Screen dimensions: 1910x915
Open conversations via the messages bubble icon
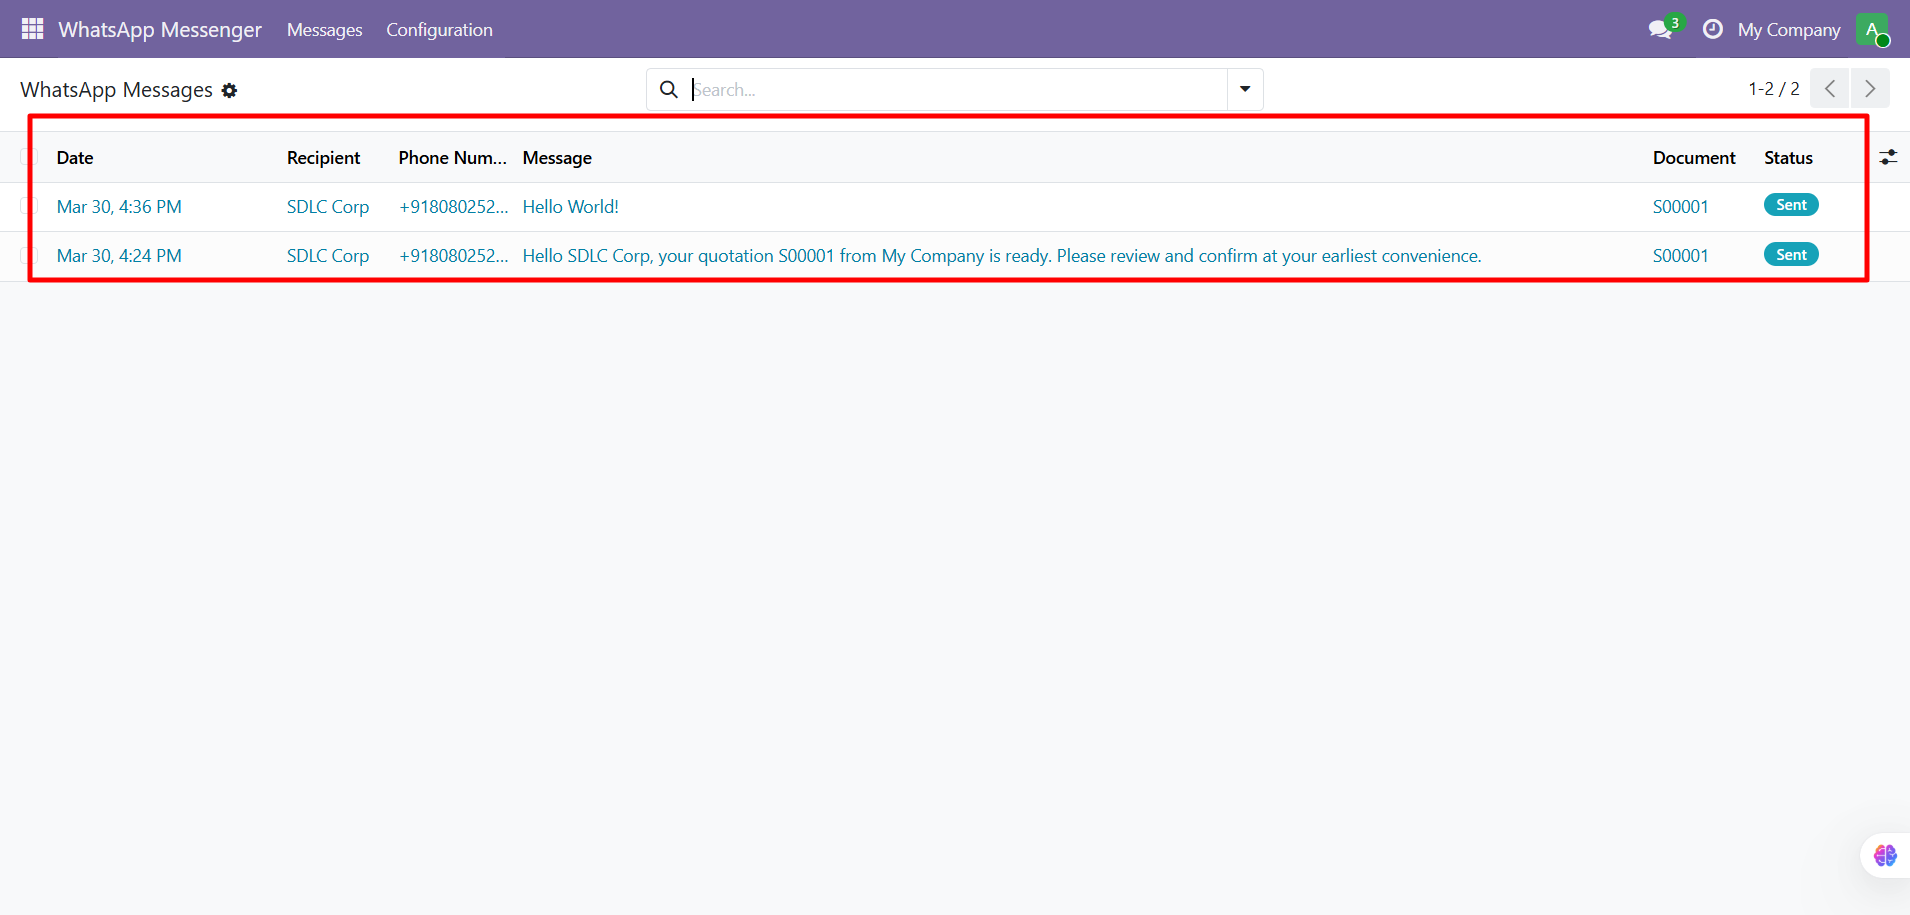1660,29
